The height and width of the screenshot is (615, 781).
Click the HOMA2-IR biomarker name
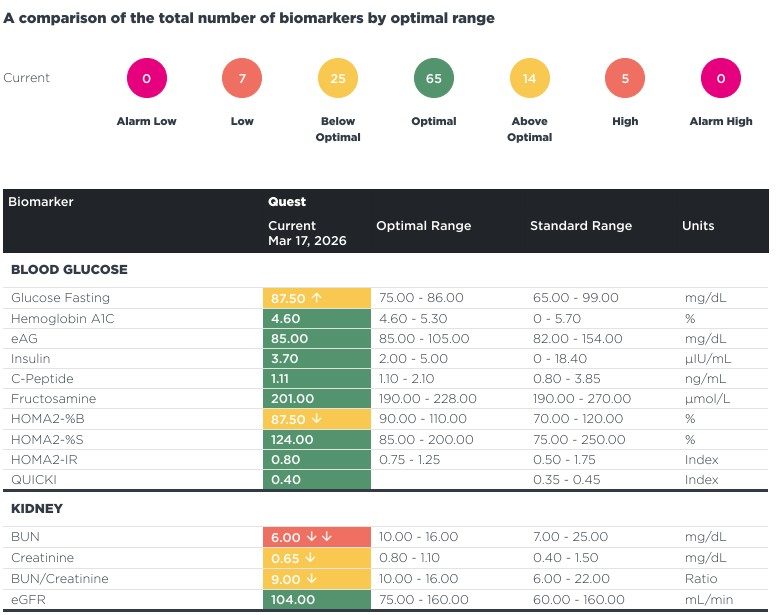[x=44, y=460]
